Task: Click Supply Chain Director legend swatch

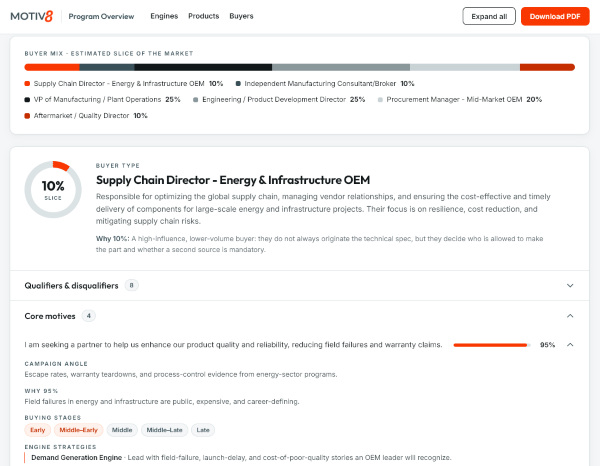Action: click(x=27, y=84)
